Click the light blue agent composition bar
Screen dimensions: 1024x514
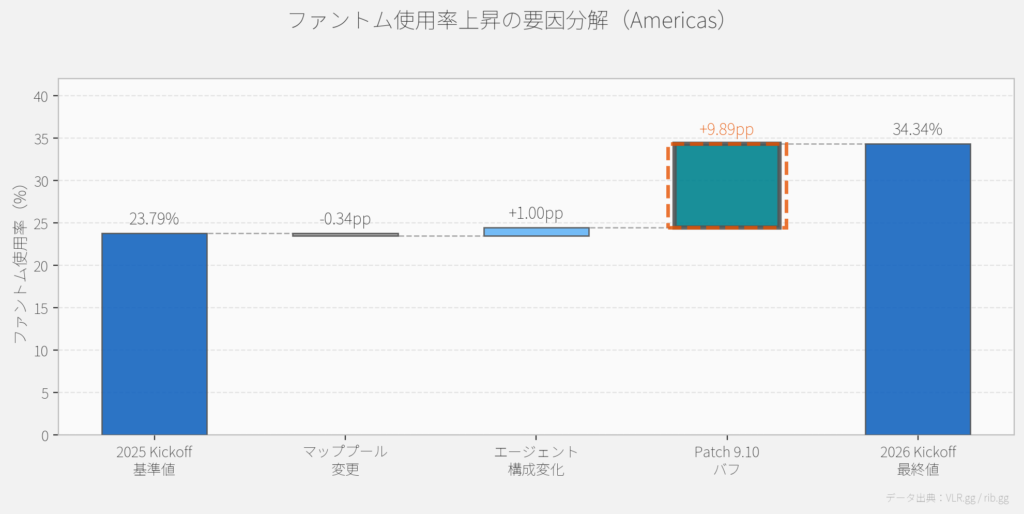[x=536, y=232]
